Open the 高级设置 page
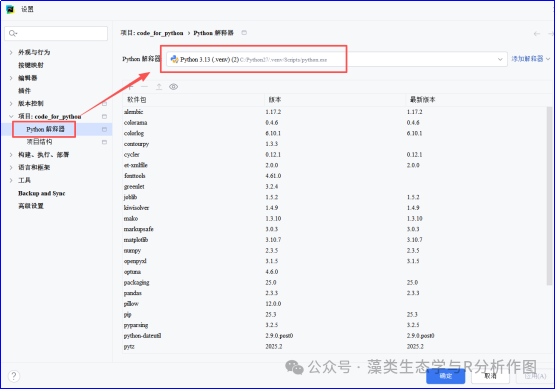Viewport: 555px width, 389px height. coord(31,206)
